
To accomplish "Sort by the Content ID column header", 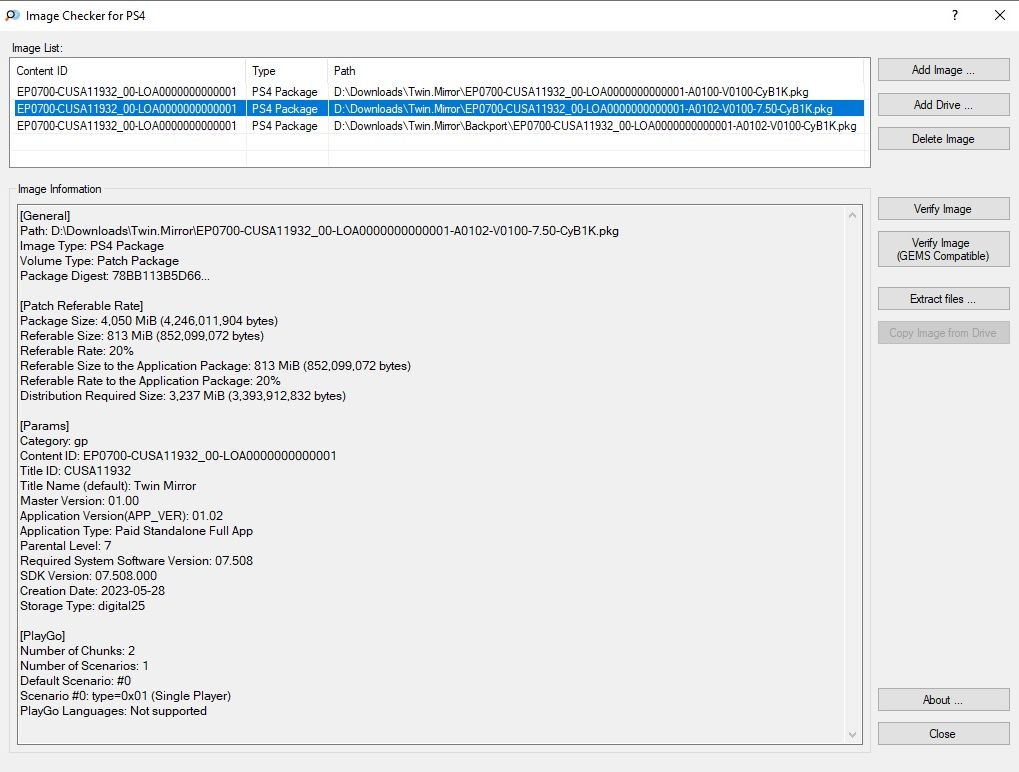I will (x=128, y=71).
